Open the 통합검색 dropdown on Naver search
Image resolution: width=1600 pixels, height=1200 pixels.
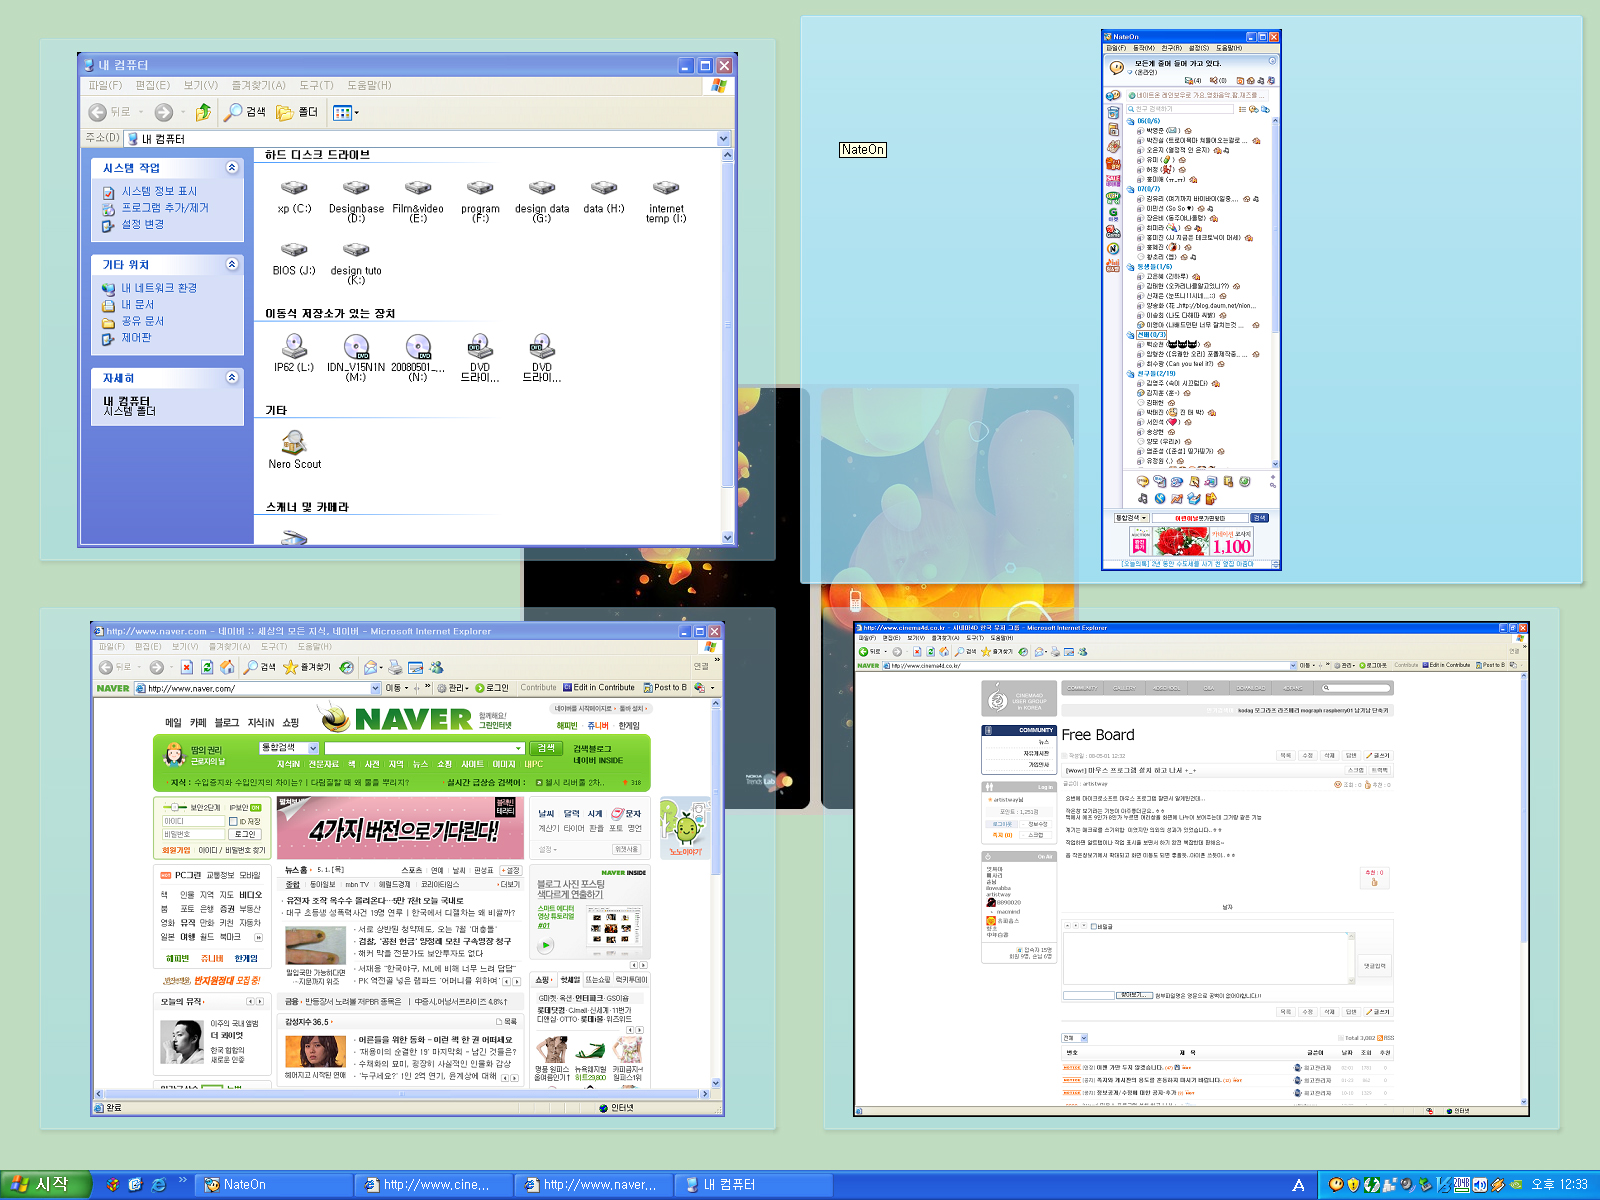[x=313, y=748]
